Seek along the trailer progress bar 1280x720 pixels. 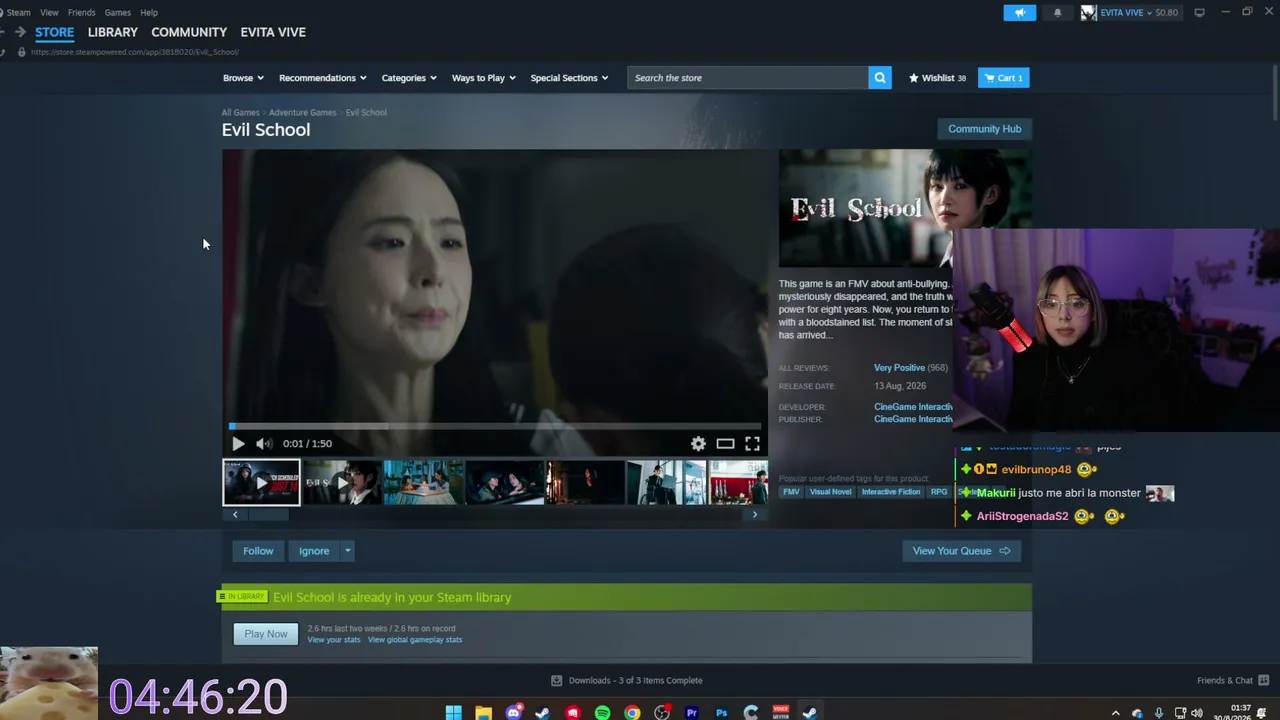pyautogui.click(x=495, y=426)
